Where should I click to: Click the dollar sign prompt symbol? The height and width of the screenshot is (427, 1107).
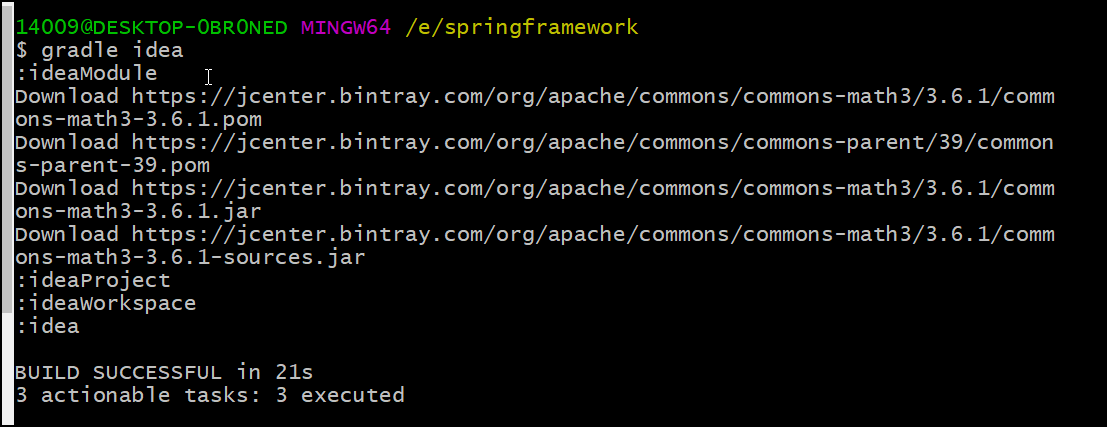click(x=21, y=50)
